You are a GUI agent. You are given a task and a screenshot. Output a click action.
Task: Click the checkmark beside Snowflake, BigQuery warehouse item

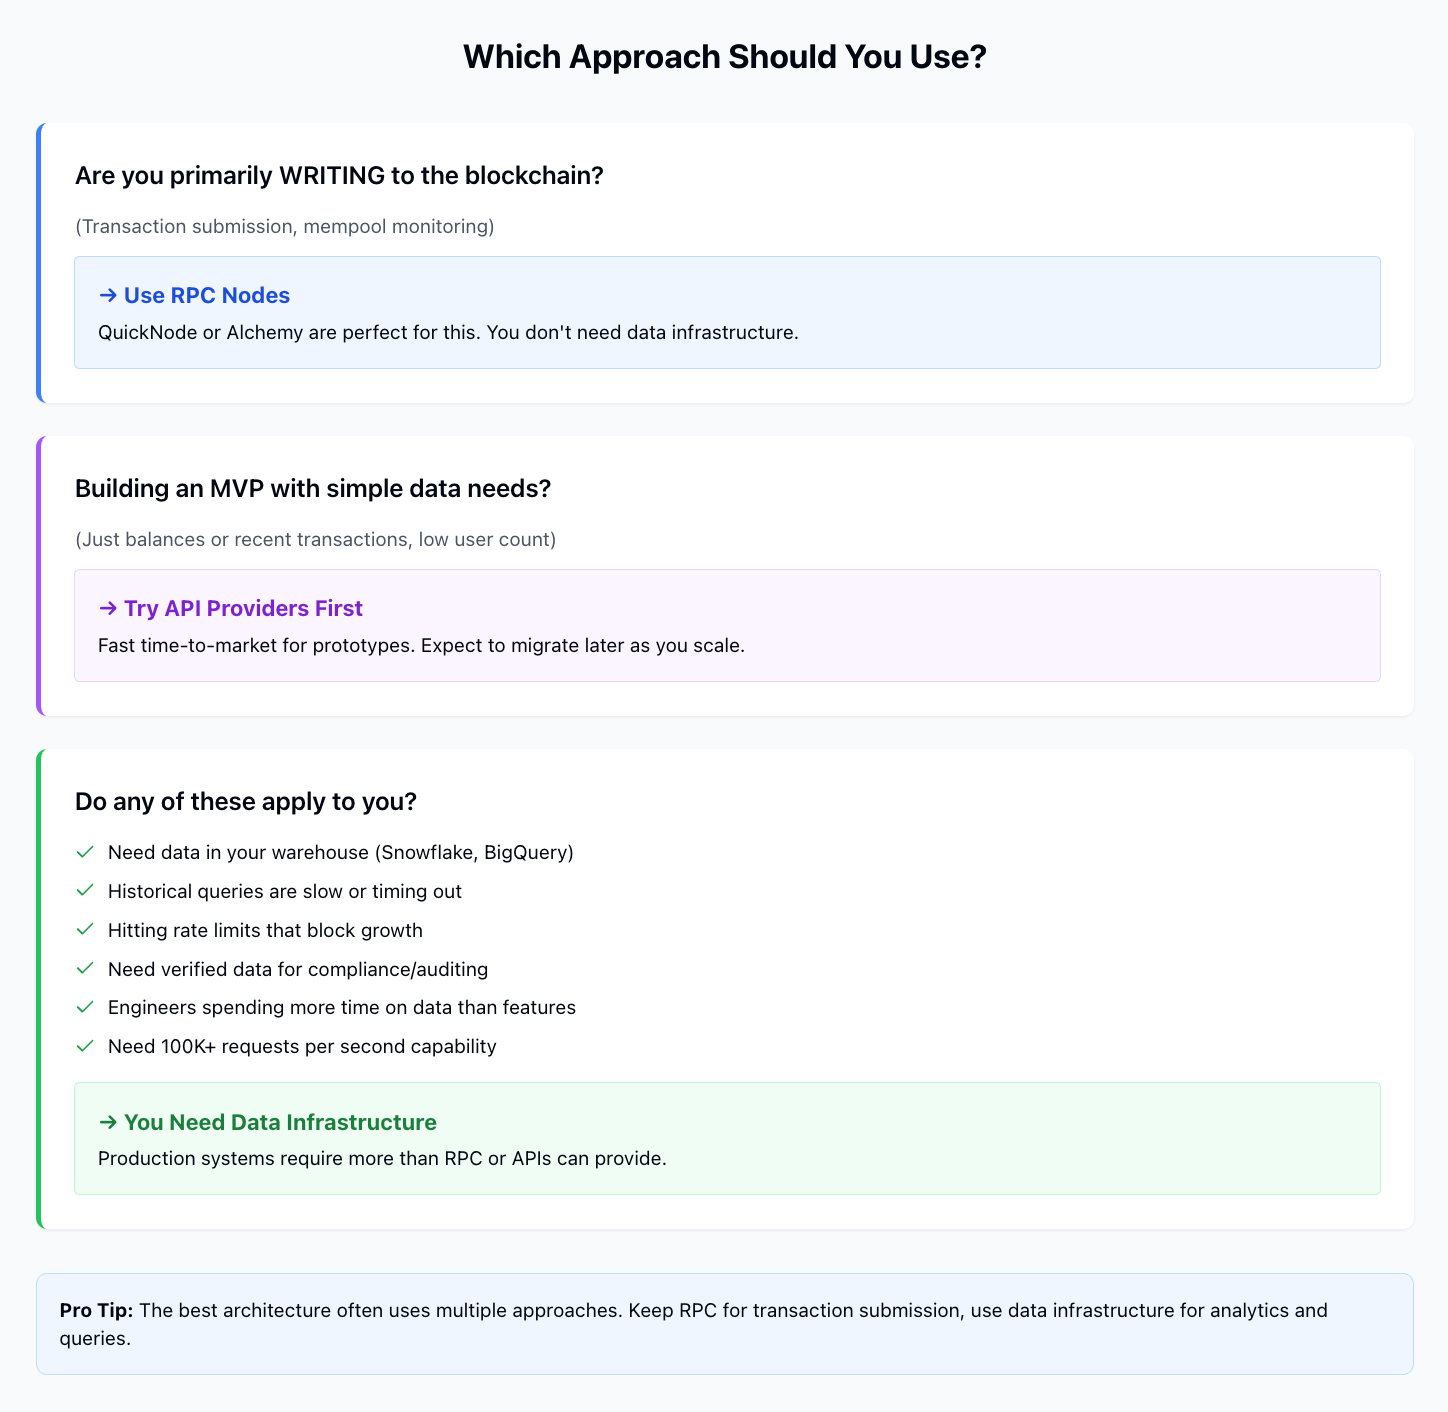click(x=85, y=852)
